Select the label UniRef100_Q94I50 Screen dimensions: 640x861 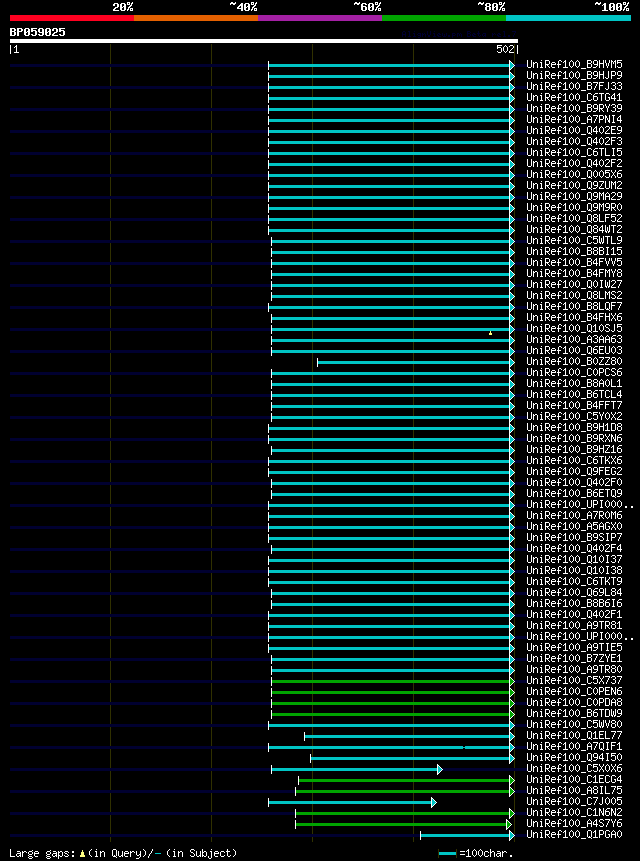coord(574,758)
